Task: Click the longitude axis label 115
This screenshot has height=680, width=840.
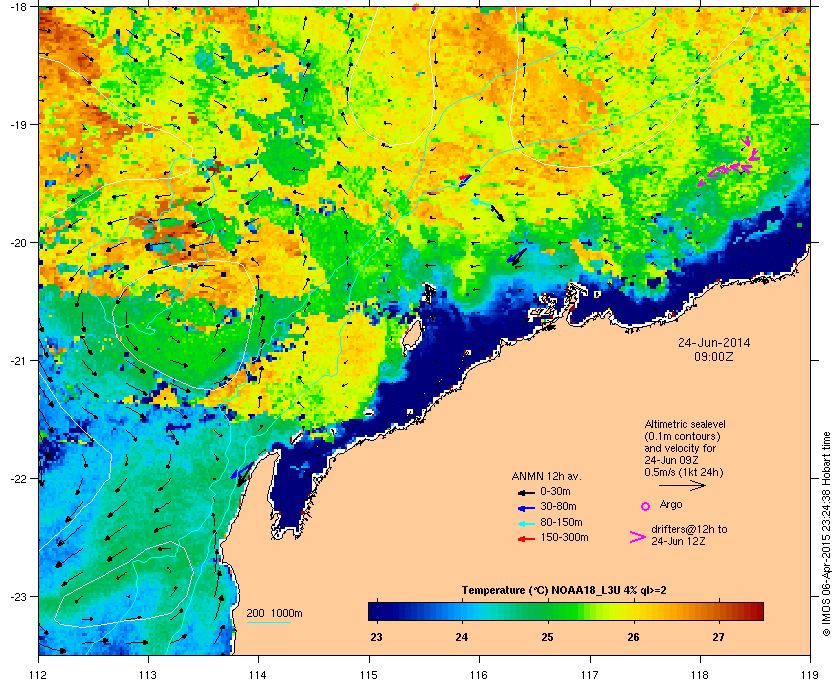Action: click(x=369, y=674)
